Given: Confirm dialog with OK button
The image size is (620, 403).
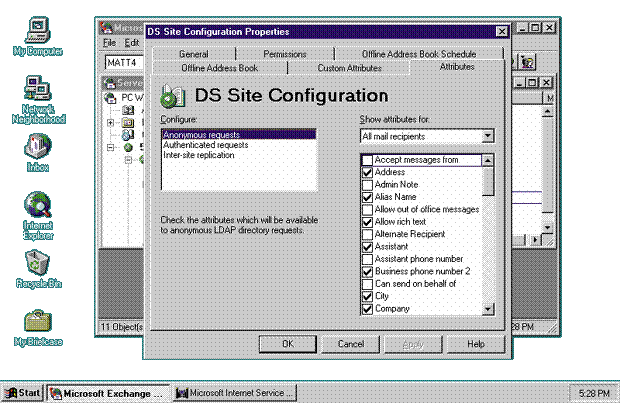Looking at the screenshot, I should point(288,344).
